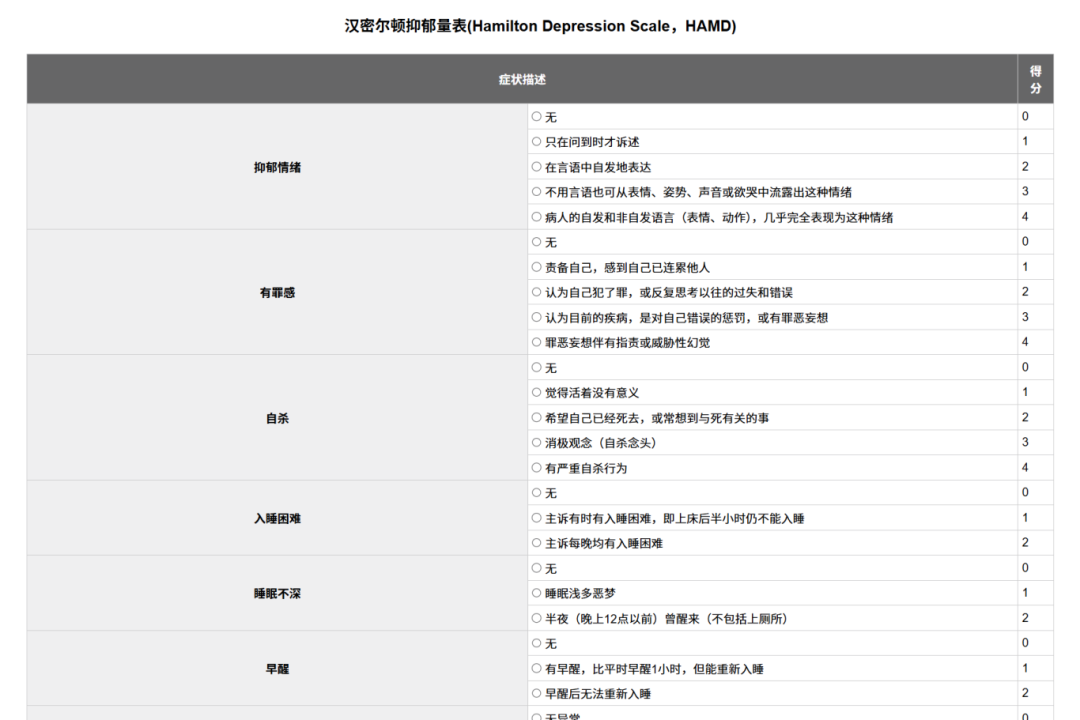1080x720 pixels.
Task: Click score 1 in the 只在问到时才诉述 row
Action: tap(1025, 141)
